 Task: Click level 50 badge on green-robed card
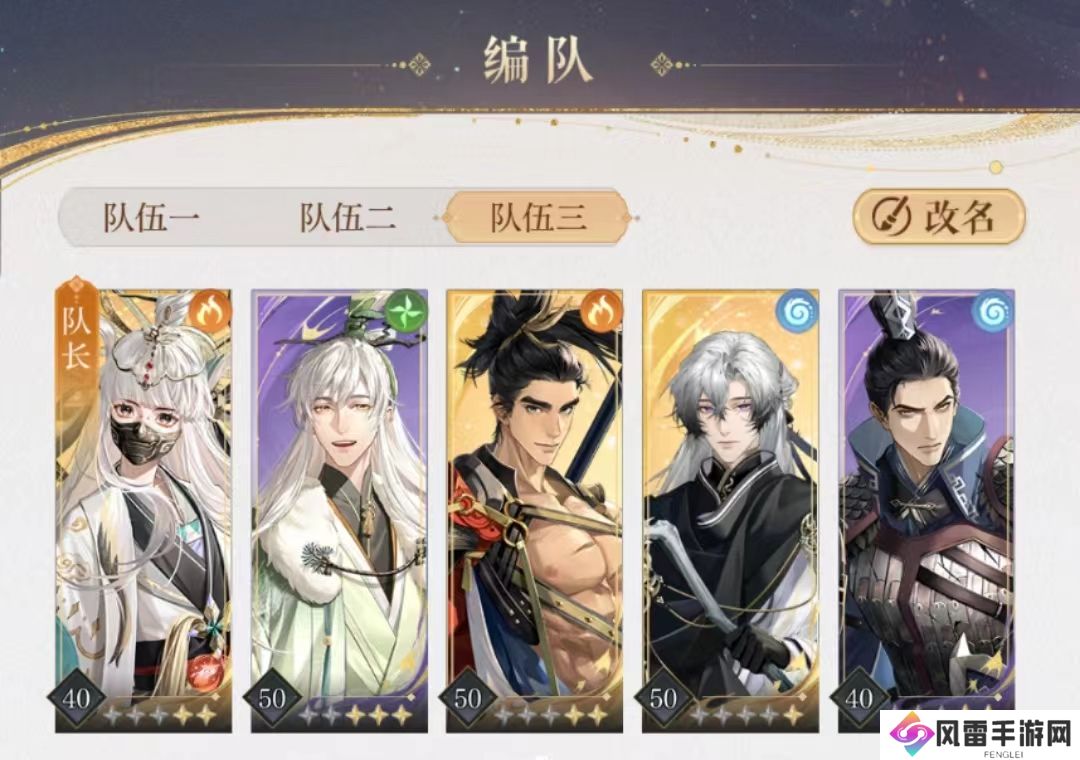(x=272, y=698)
